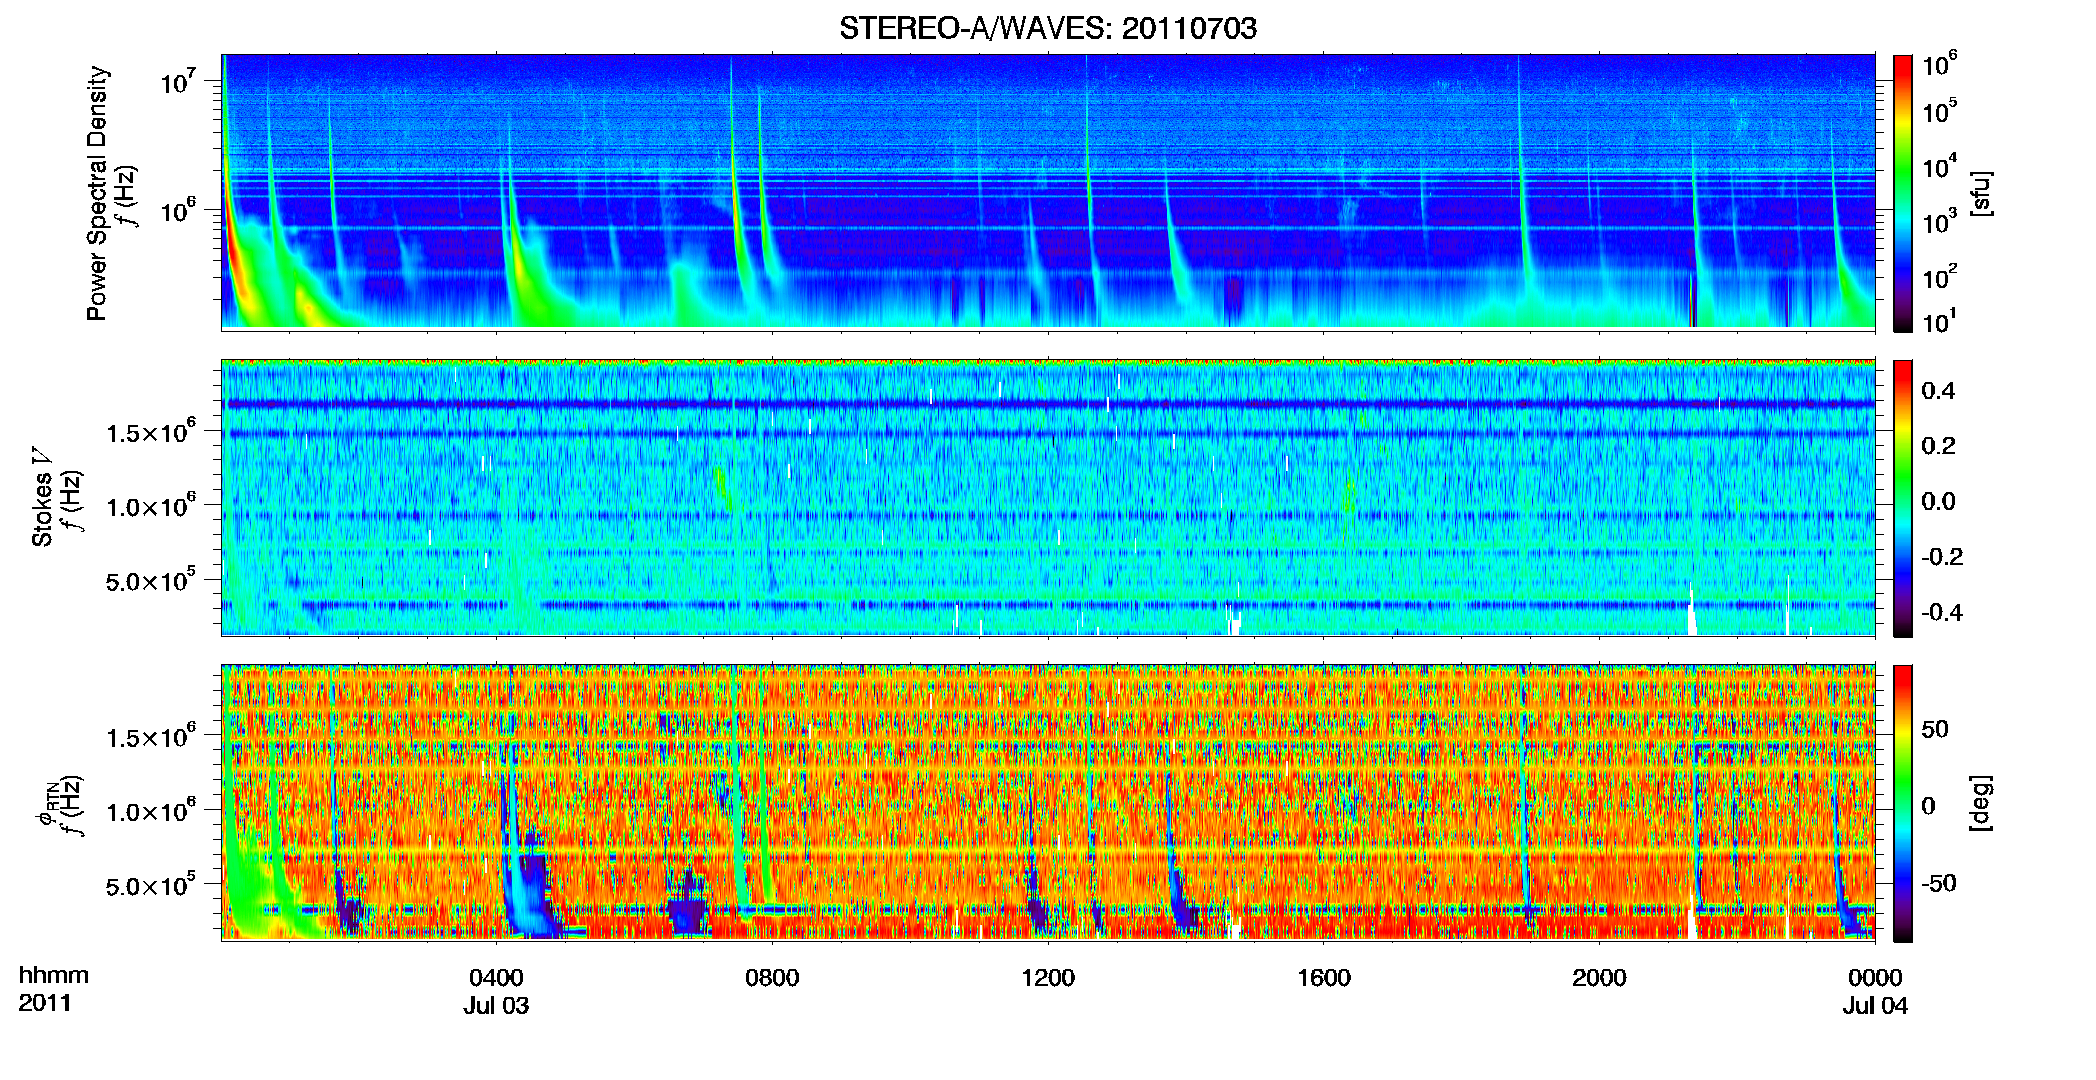2096x1080 pixels.
Task: Click inside the Stokes V spectrogram panel
Action: click(1048, 498)
